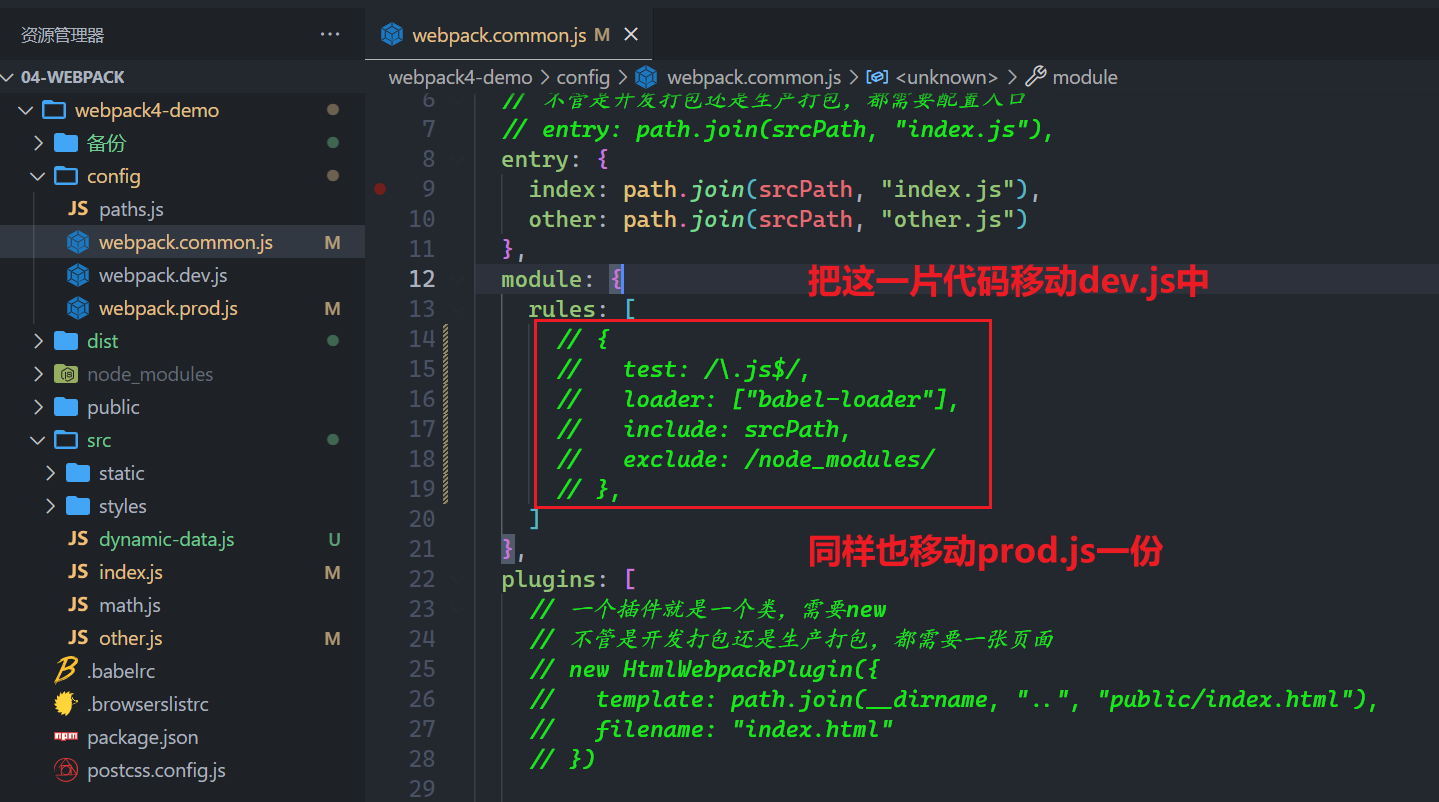
Task: Click the src folder icon
Action: (x=66, y=440)
